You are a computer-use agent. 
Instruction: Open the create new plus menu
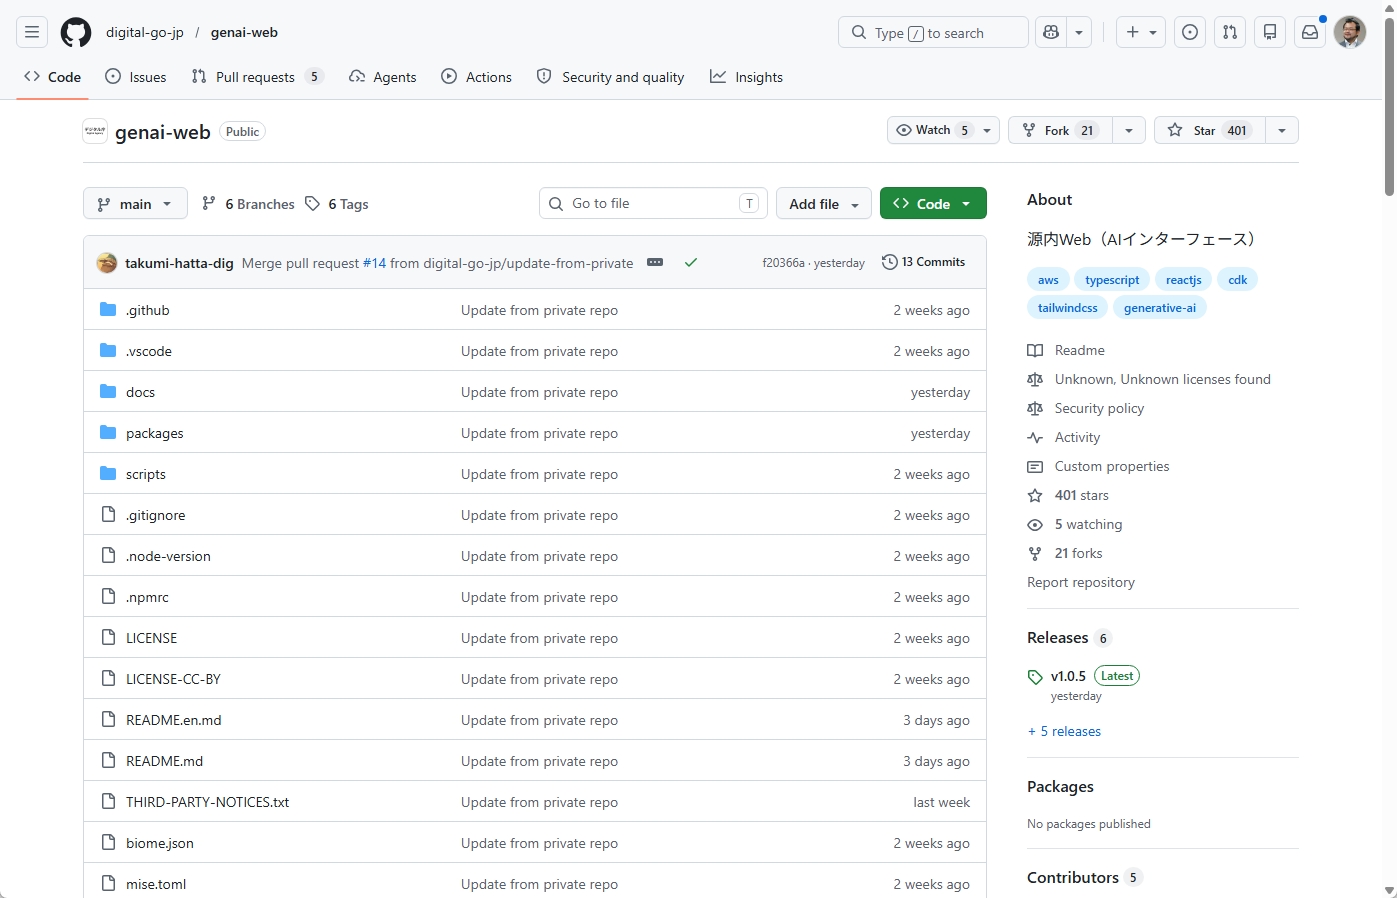1140,32
